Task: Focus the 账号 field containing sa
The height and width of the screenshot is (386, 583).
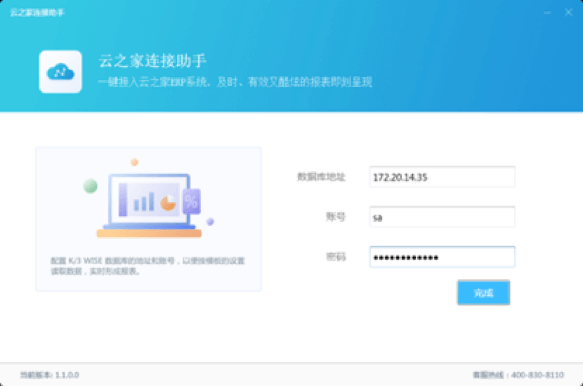Action: coord(442,217)
